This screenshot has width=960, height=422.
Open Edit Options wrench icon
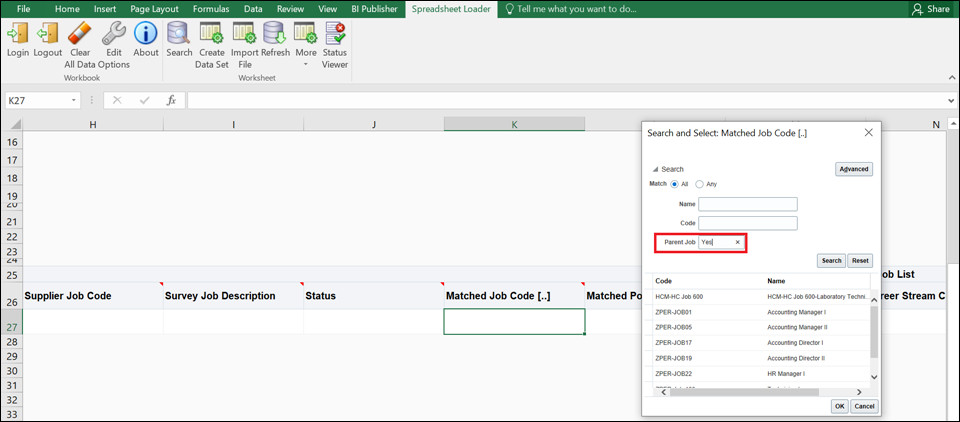(114, 32)
